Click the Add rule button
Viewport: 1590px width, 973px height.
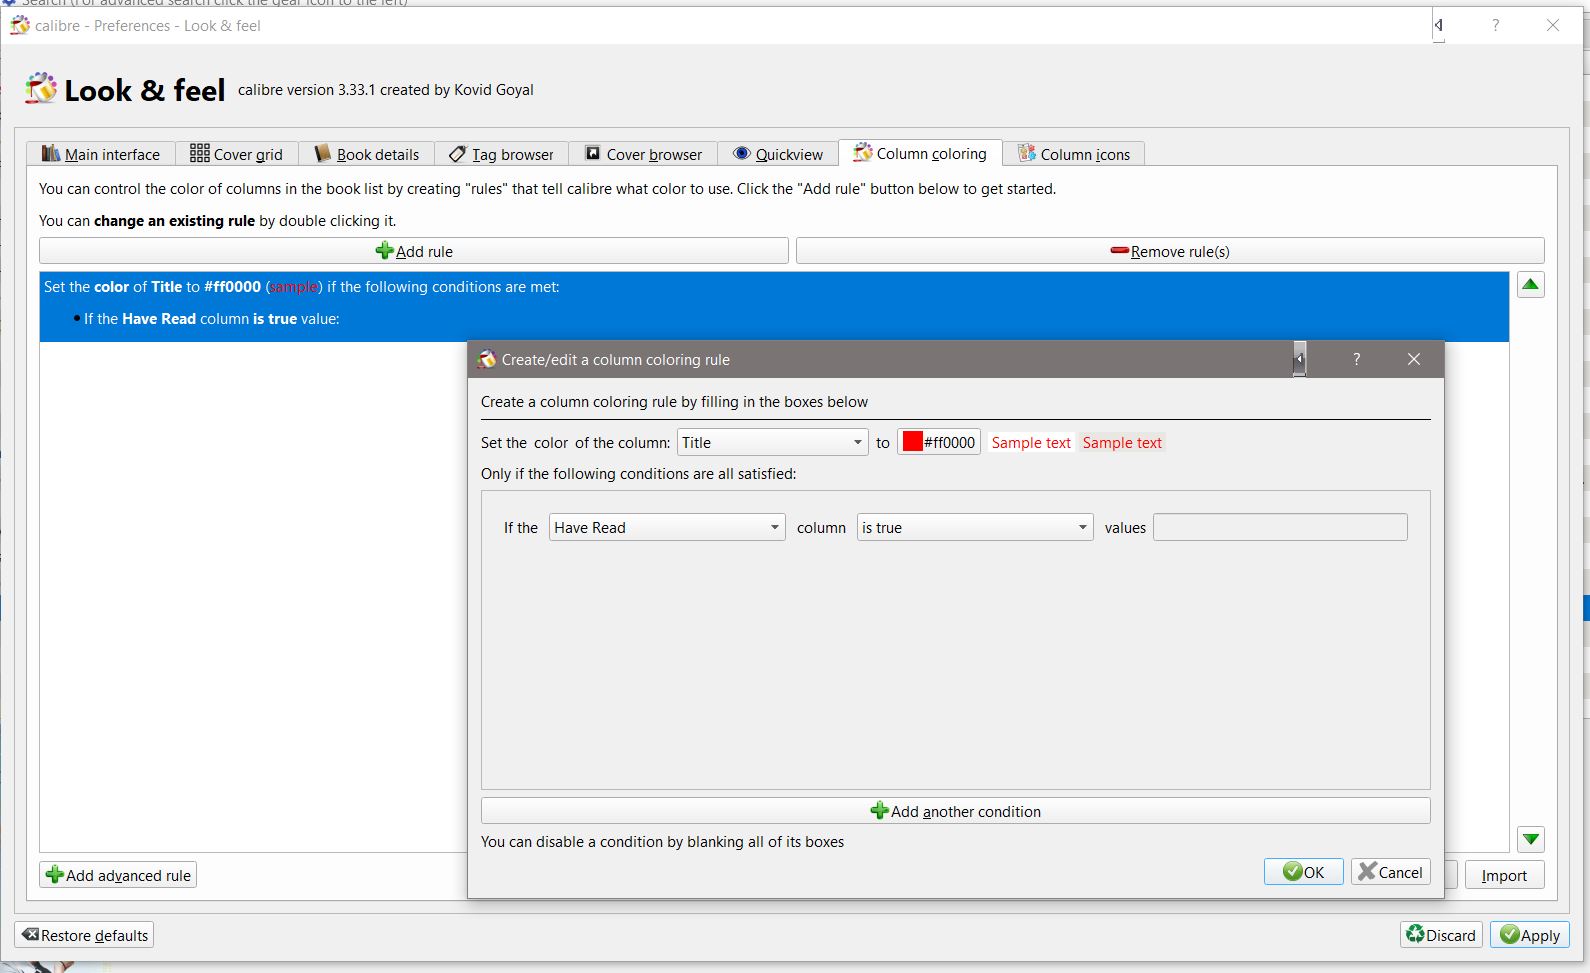click(x=414, y=251)
